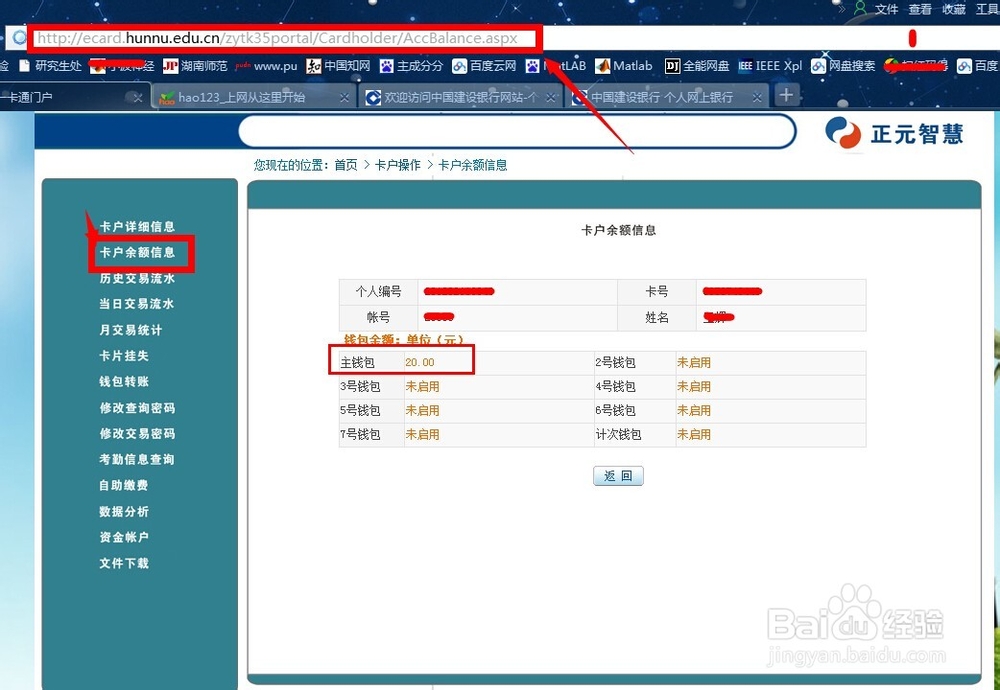The width and height of the screenshot is (1000, 690).
Task: Open the 湖南师范 bookmark
Action: pyautogui.click(x=203, y=66)
